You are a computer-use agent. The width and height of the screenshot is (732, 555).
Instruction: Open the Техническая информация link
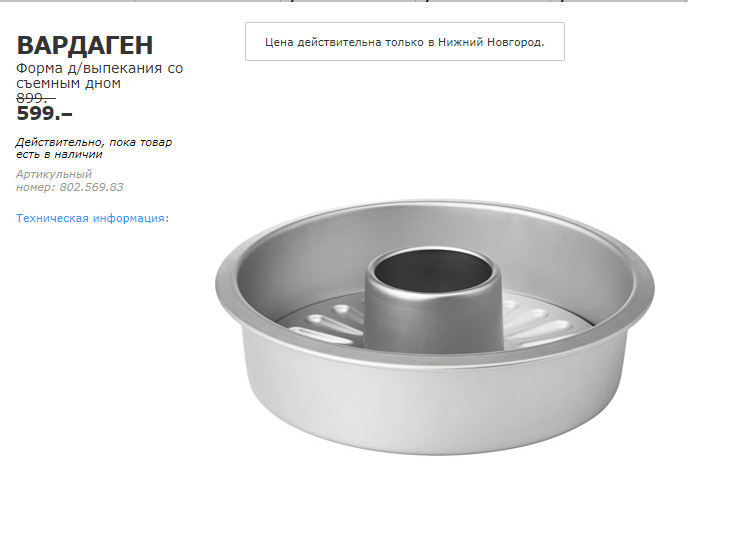pyautogui.click(x=92, y=218)
